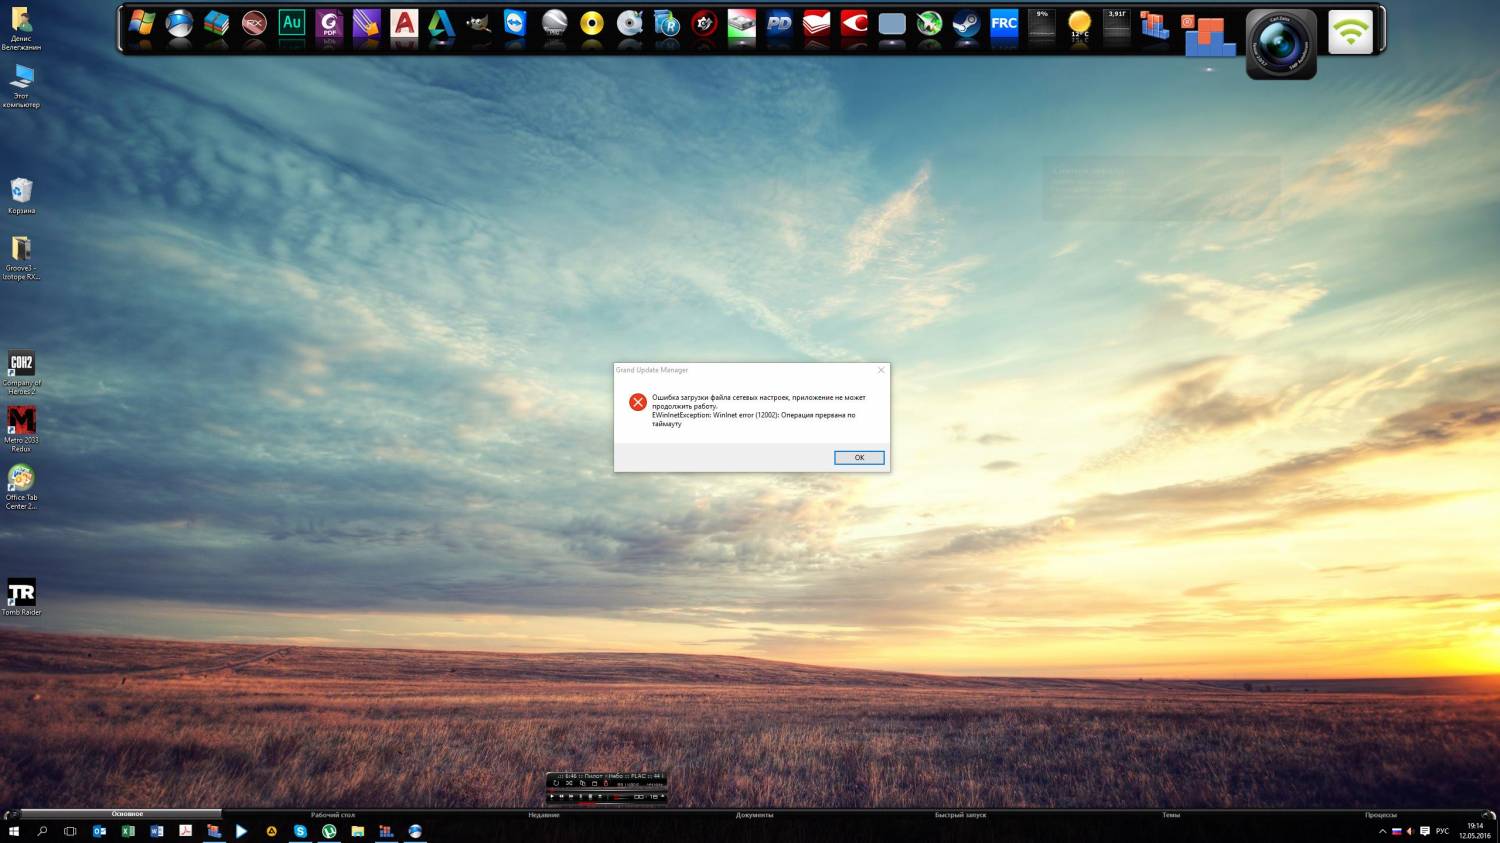Open the PDF reader icon on the taskbar
The image size is (1500, 843).
185,831
